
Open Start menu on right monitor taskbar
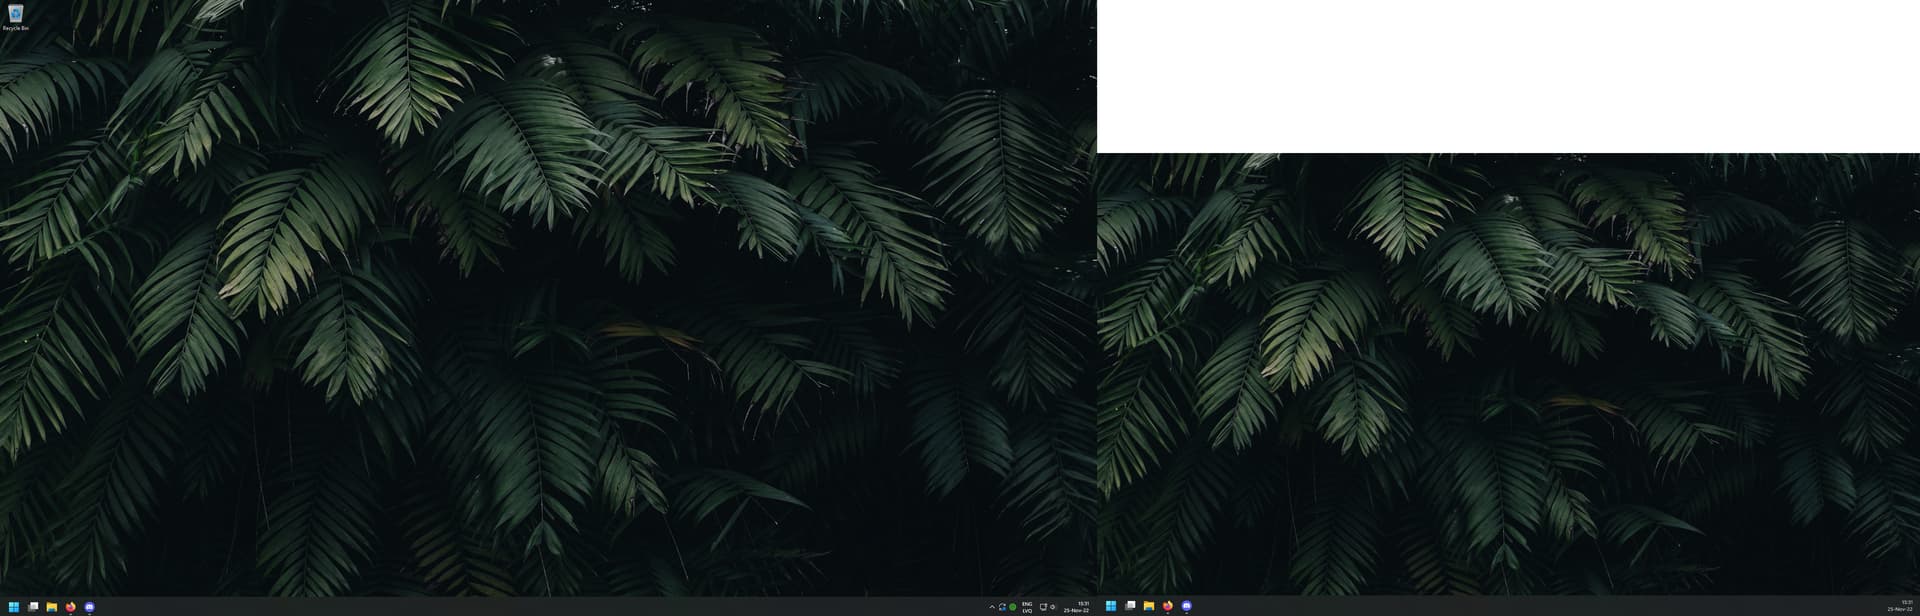[1111, 606]
